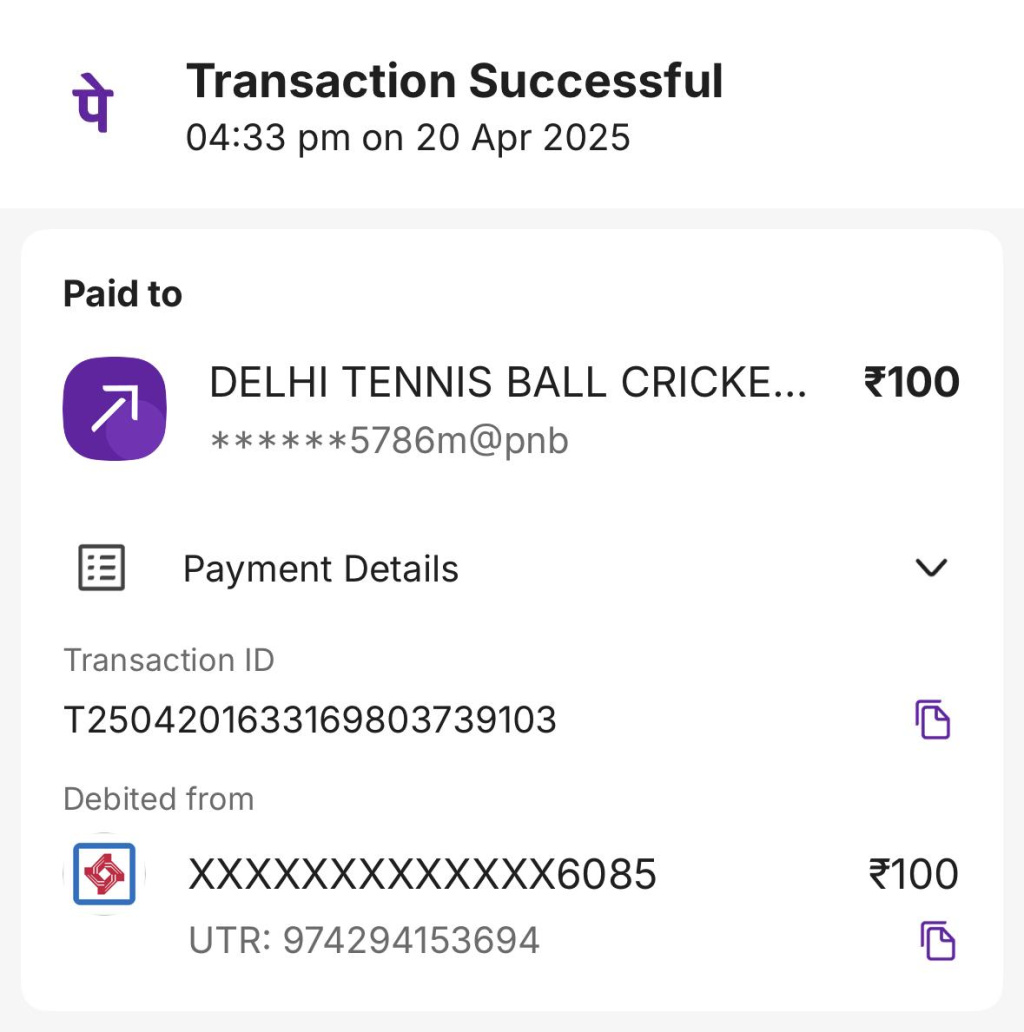This screenshot has height=1032, width=1024.
Task: Select transaction ID T2504201633169803739103
Action: click(x=310, y=720)
